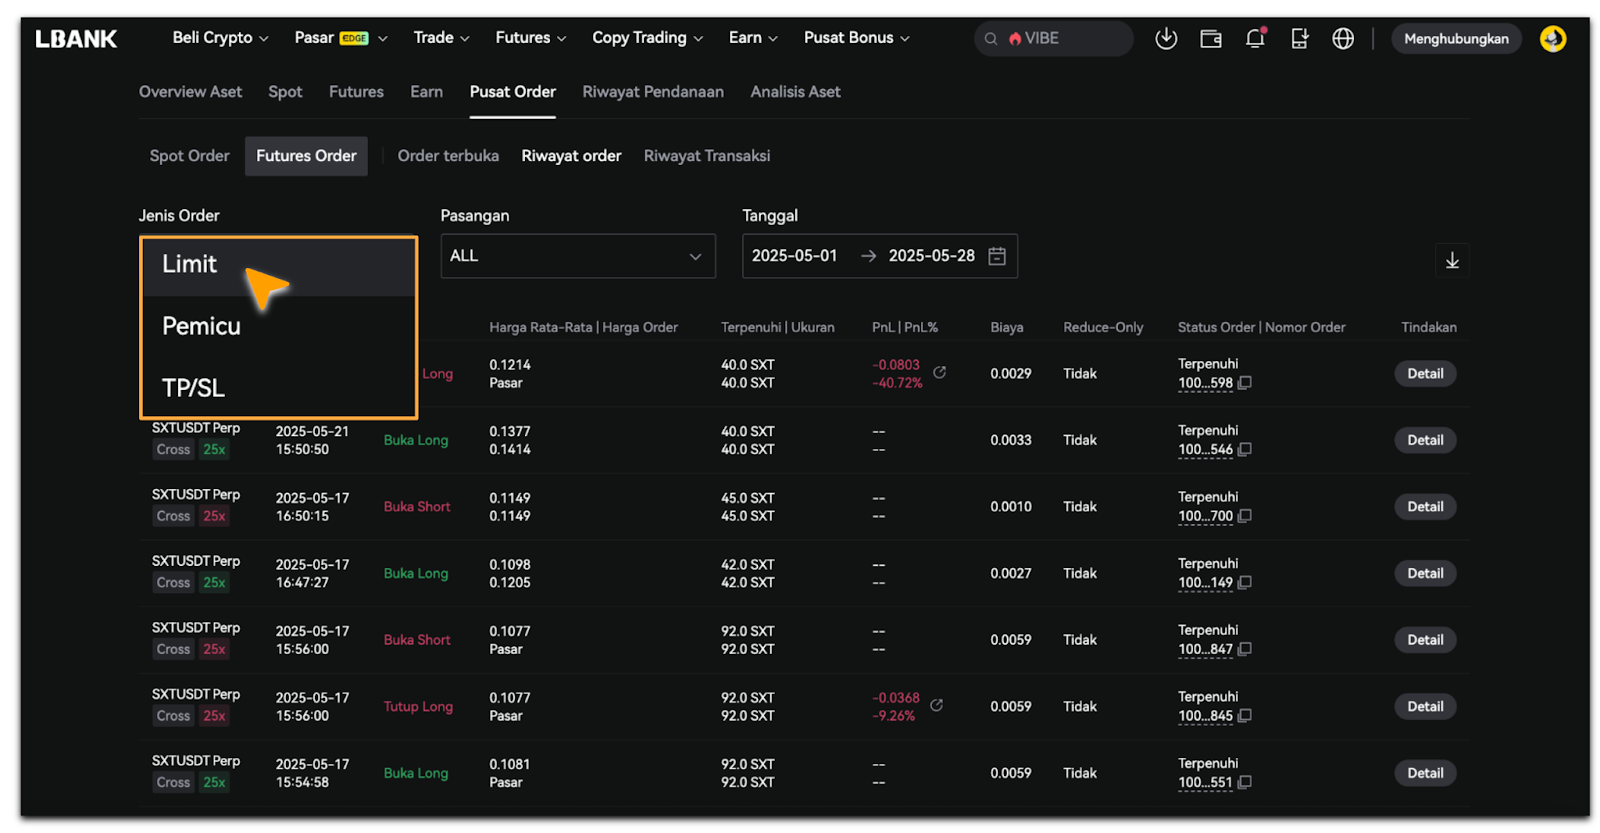Viewport: 1600px width, 833px height.
Task: Switch to Riwayat Transaksi tab
Action: pos(706,156)
